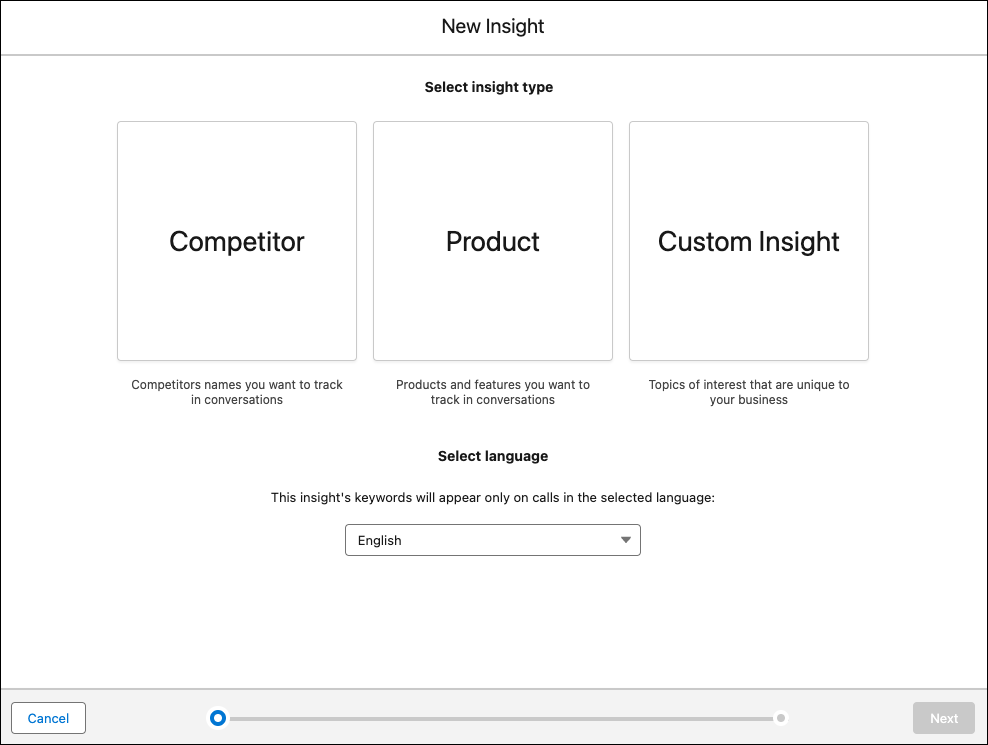Click the products tracking description under Product
Screen dimensions: 988x745
tap(492, 392)
